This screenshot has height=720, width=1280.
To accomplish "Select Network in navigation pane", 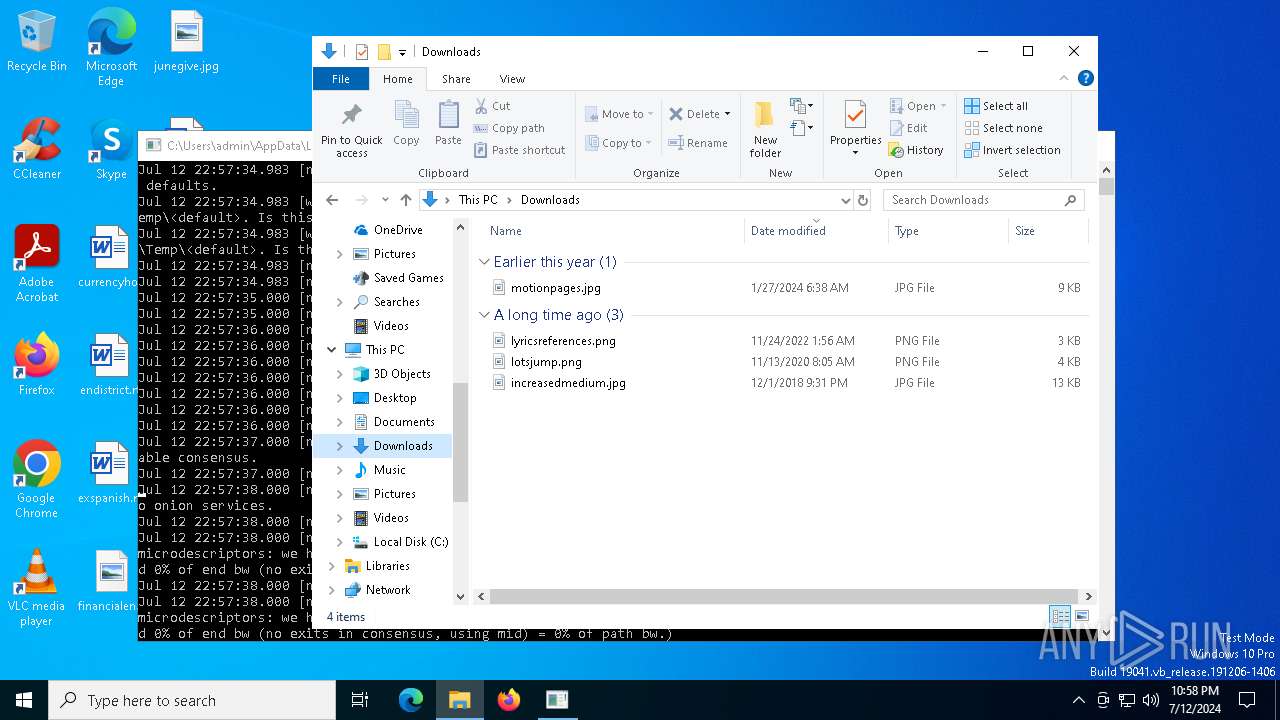I will pyautogui.click(x=388, y=590).
